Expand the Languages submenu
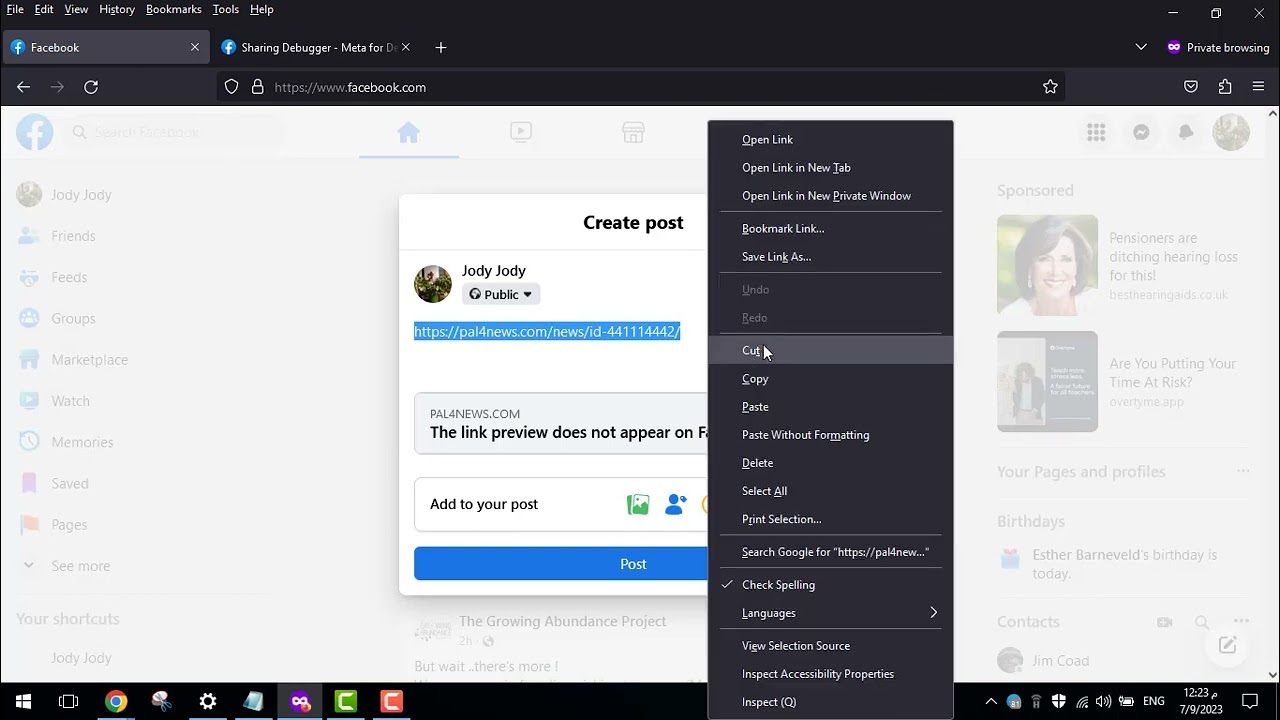 coord(831,613)
